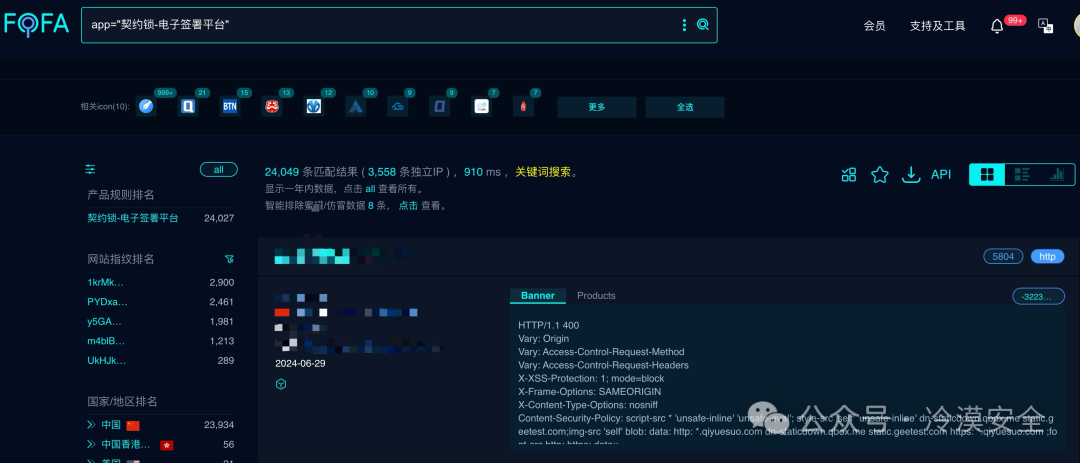Click the API button
The width and height of the screenshot is (1080, 463).
click(x=941, y=174)
